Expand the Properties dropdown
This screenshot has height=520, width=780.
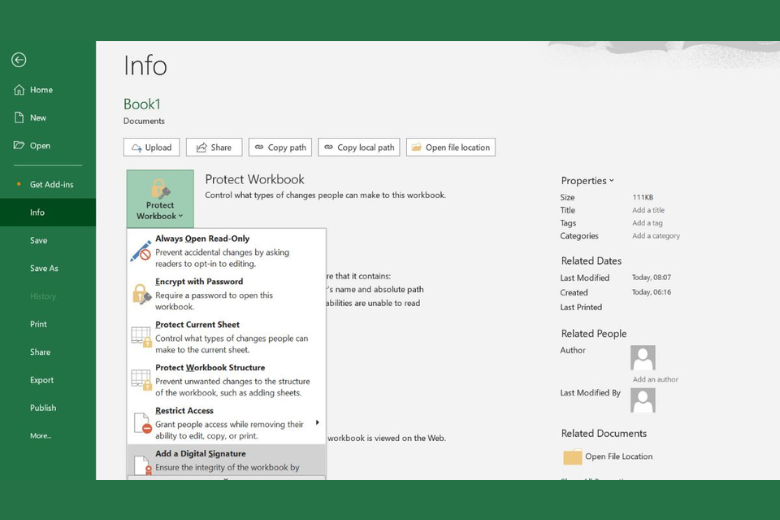click(x=587, y=181)
